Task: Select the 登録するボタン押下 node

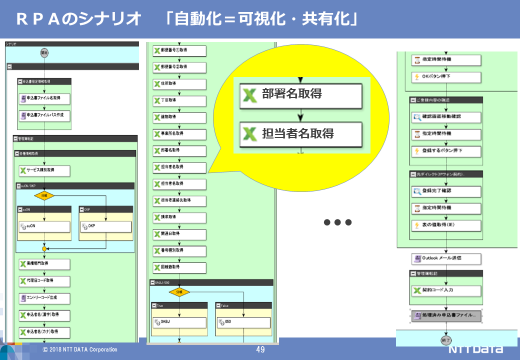Action: coord(446,151)
